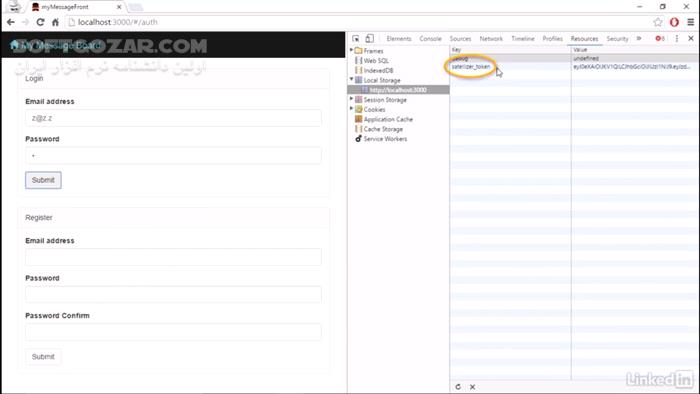Refresh the local storage table
Viewport: 700px width, 394px height.
[458, 387]
